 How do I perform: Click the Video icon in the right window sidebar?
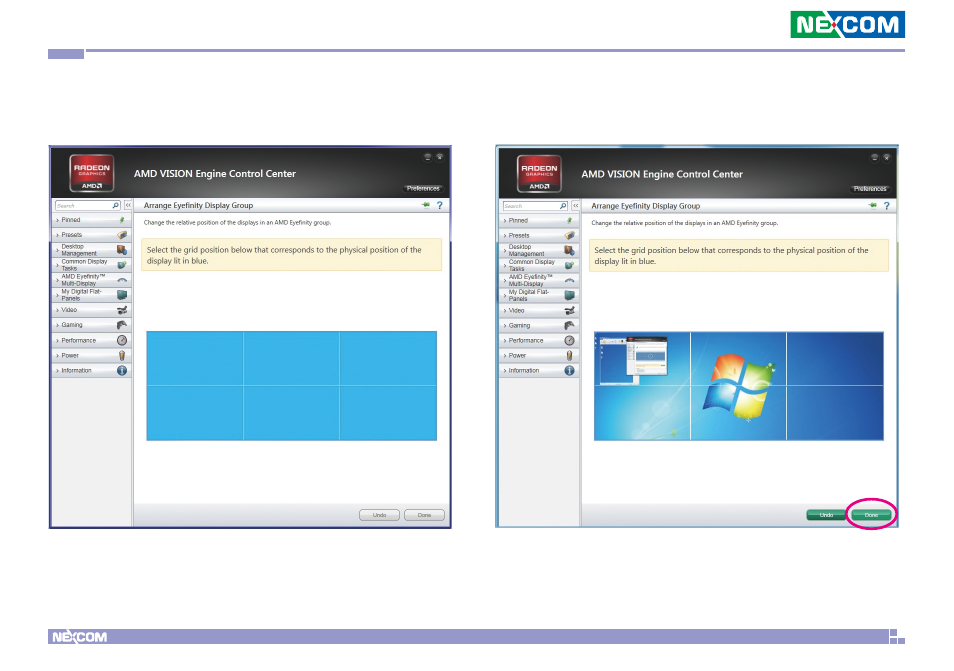point(569,310)
